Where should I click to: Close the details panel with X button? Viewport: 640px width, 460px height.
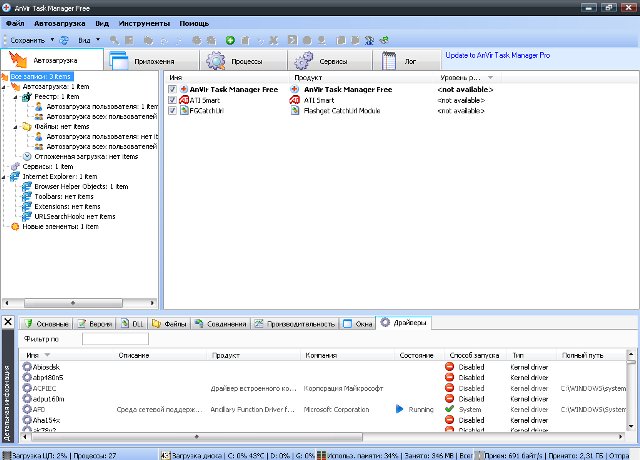8,322
